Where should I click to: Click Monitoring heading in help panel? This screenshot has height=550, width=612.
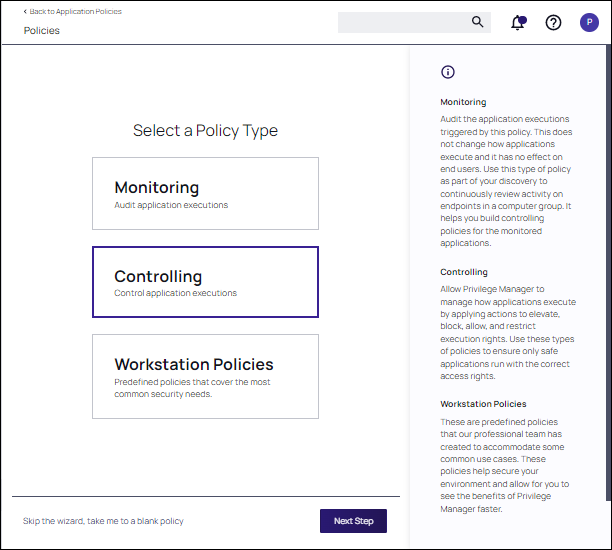[x=463, y=102]
